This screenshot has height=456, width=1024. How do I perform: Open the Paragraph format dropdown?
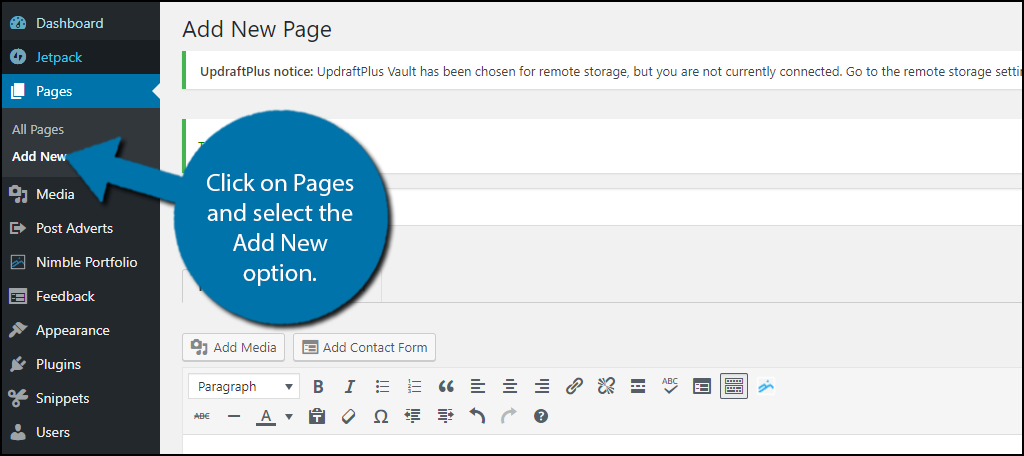click(243, 386)
